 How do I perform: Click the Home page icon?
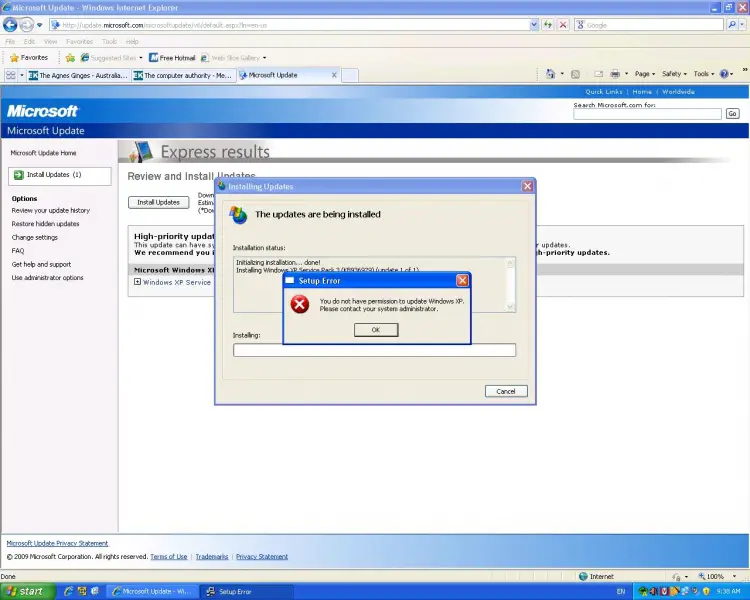click(x=551, y=74)
